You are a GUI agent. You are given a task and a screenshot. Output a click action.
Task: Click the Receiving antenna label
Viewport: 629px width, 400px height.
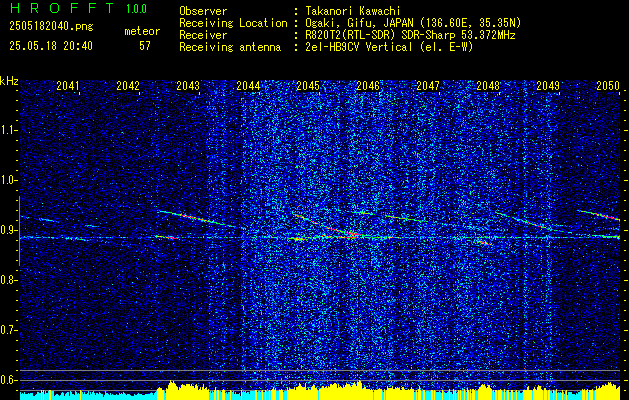tap(230, 47)
